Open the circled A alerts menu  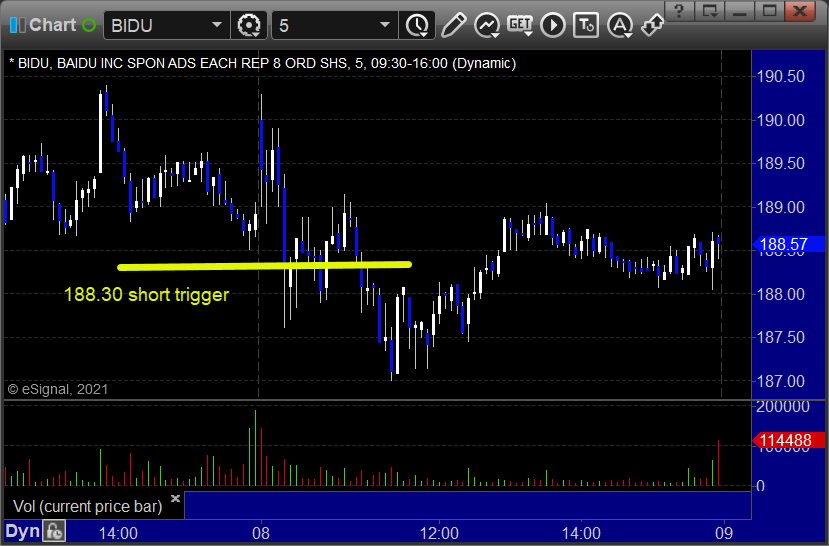[x=620, y=25]
